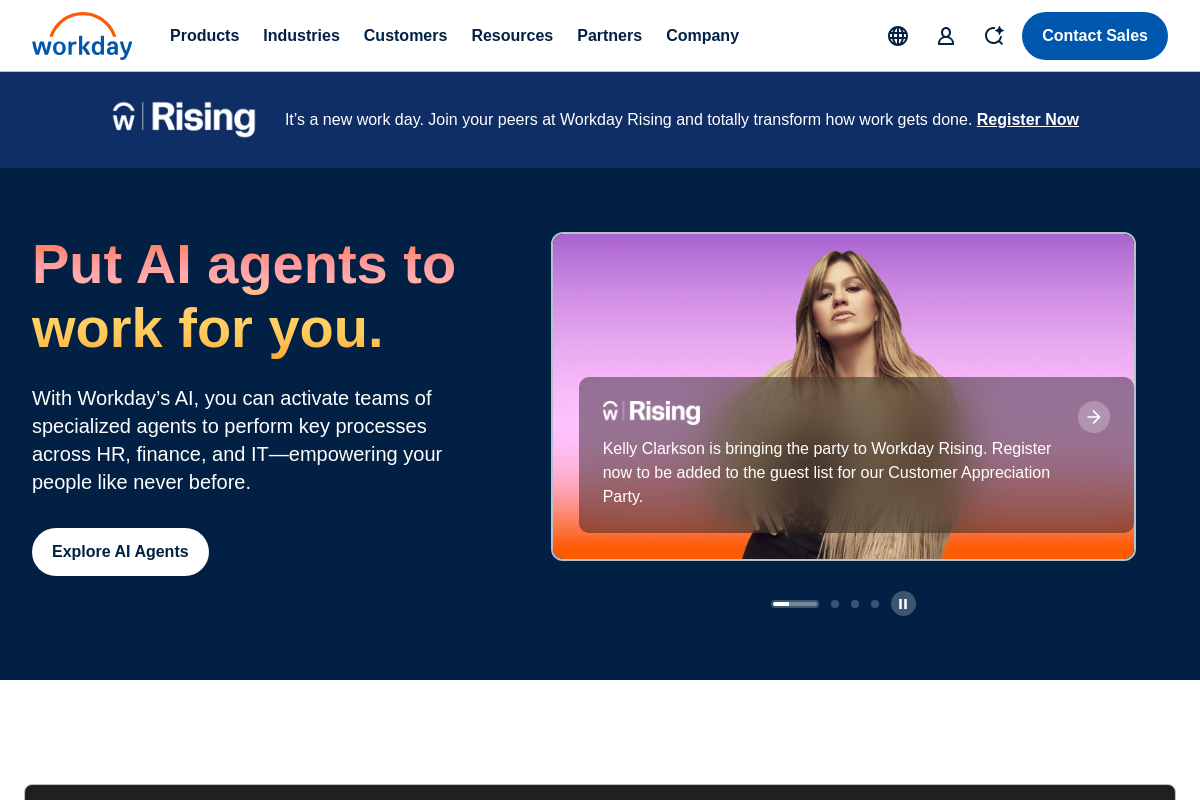Open the Products menu

[204, 36]
